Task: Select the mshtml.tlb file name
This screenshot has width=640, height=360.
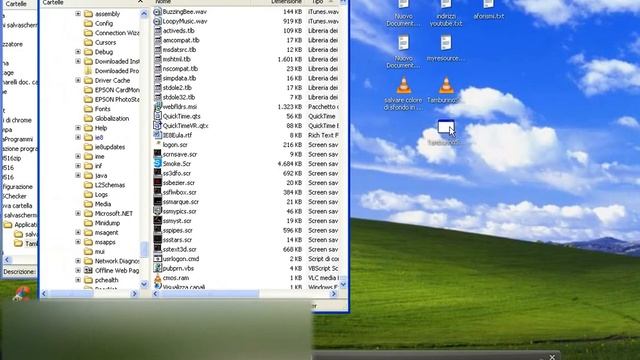Action: coord(176,59)
